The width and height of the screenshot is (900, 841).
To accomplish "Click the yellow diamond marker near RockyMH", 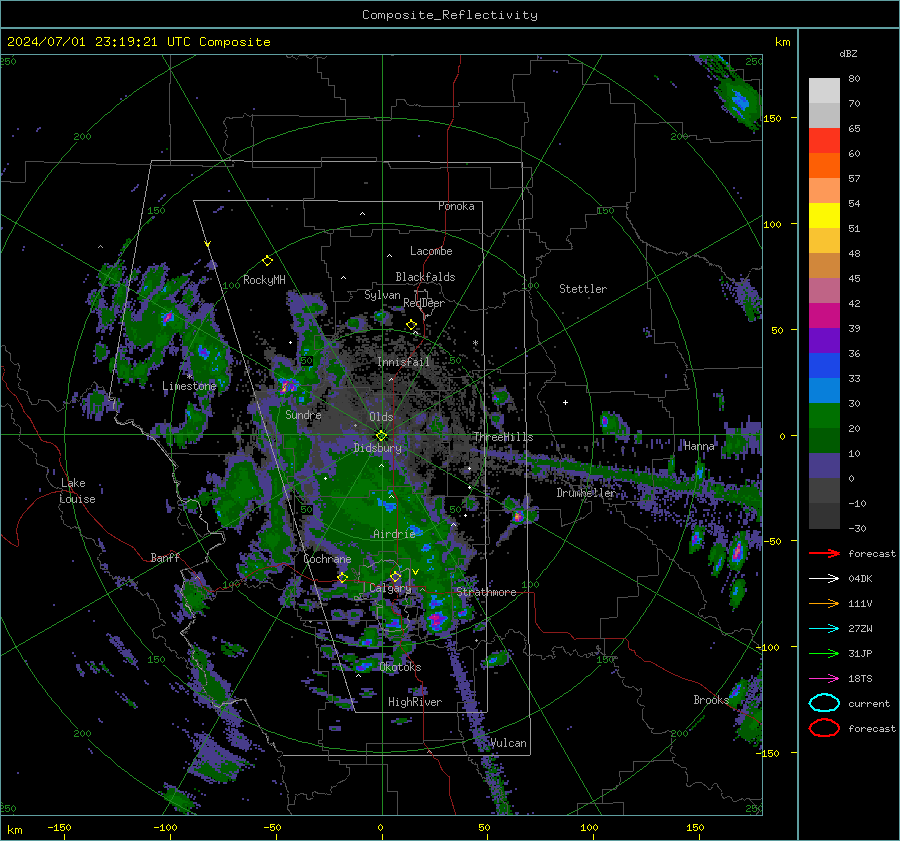I will pyautogui.click(x=267, y=261).
